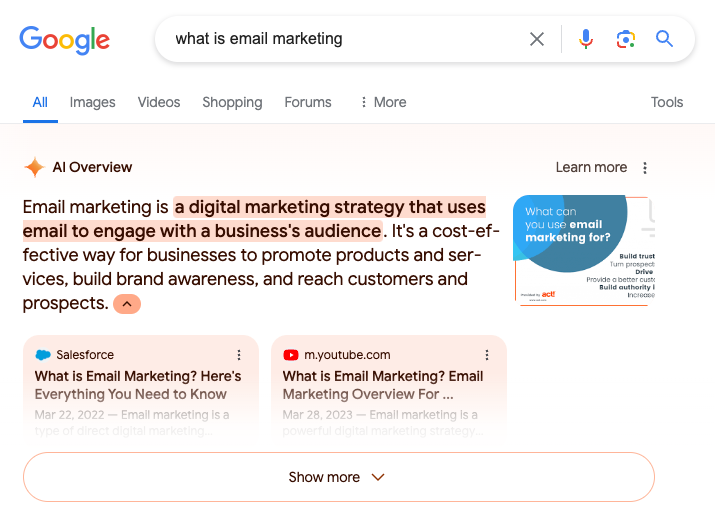Open AI Overview three-dot options menu
The height and width of the screenshot is (510, 715).
tap(645, 168)
